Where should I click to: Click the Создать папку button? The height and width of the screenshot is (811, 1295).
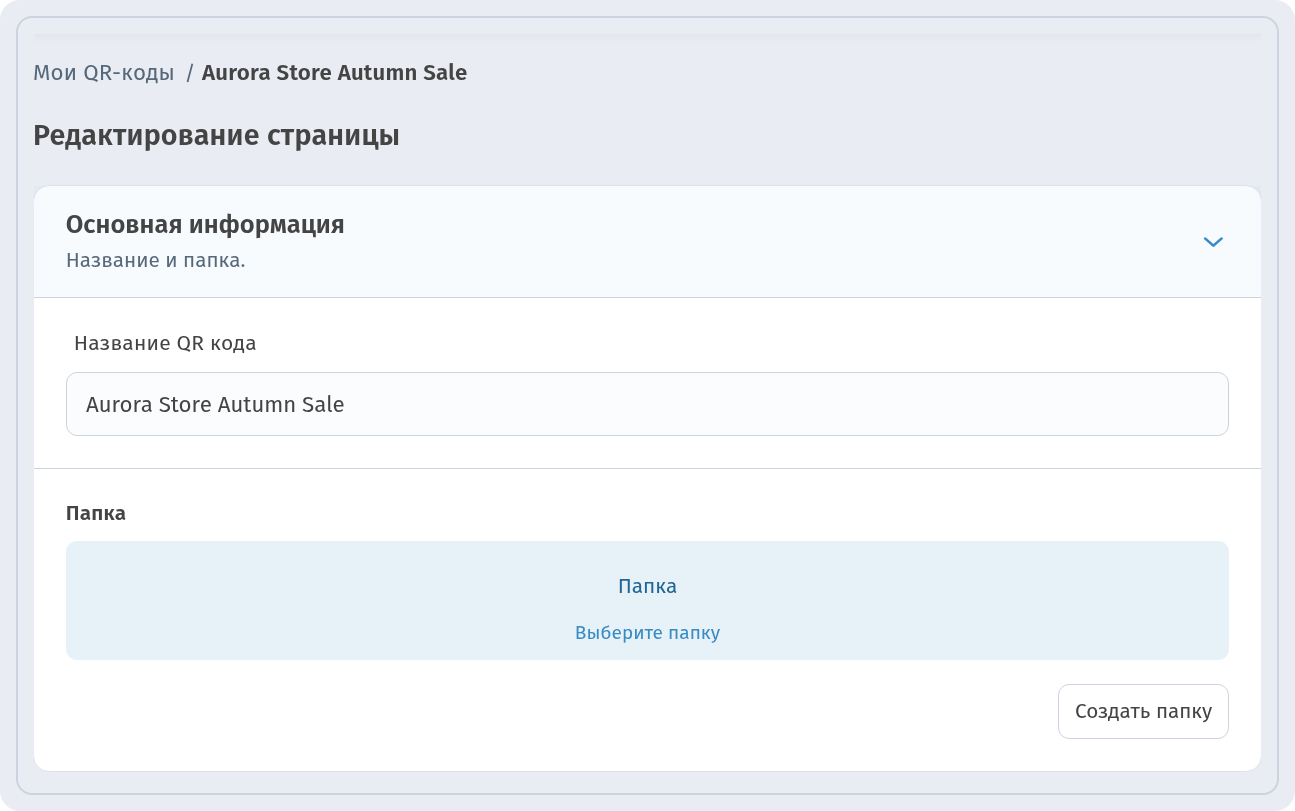[1143, 711]
